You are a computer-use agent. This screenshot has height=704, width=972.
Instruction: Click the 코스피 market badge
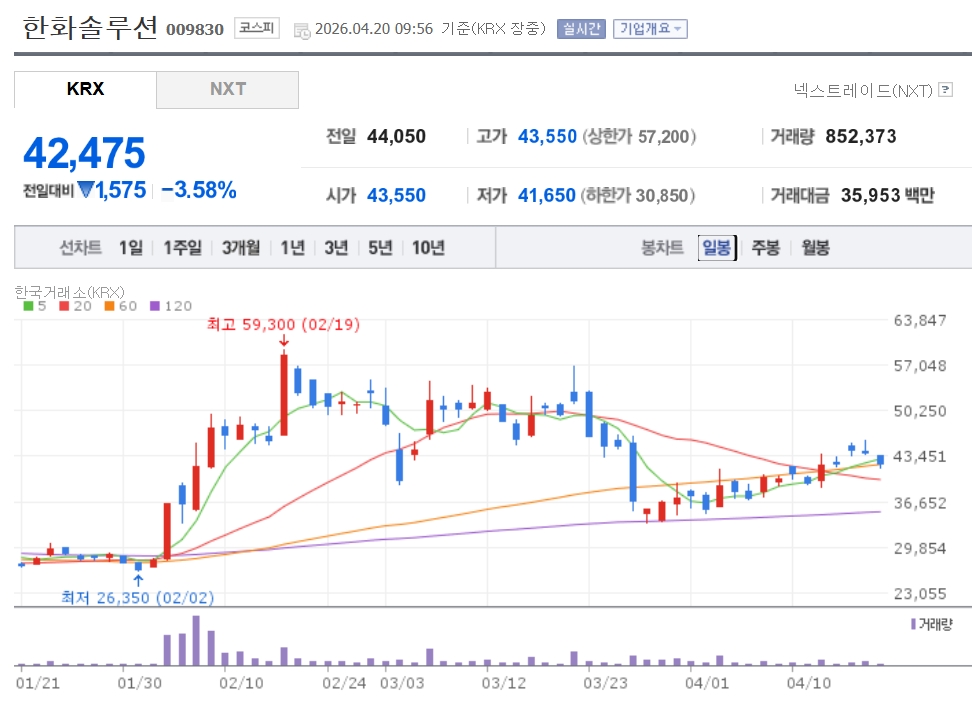[258, 28]
